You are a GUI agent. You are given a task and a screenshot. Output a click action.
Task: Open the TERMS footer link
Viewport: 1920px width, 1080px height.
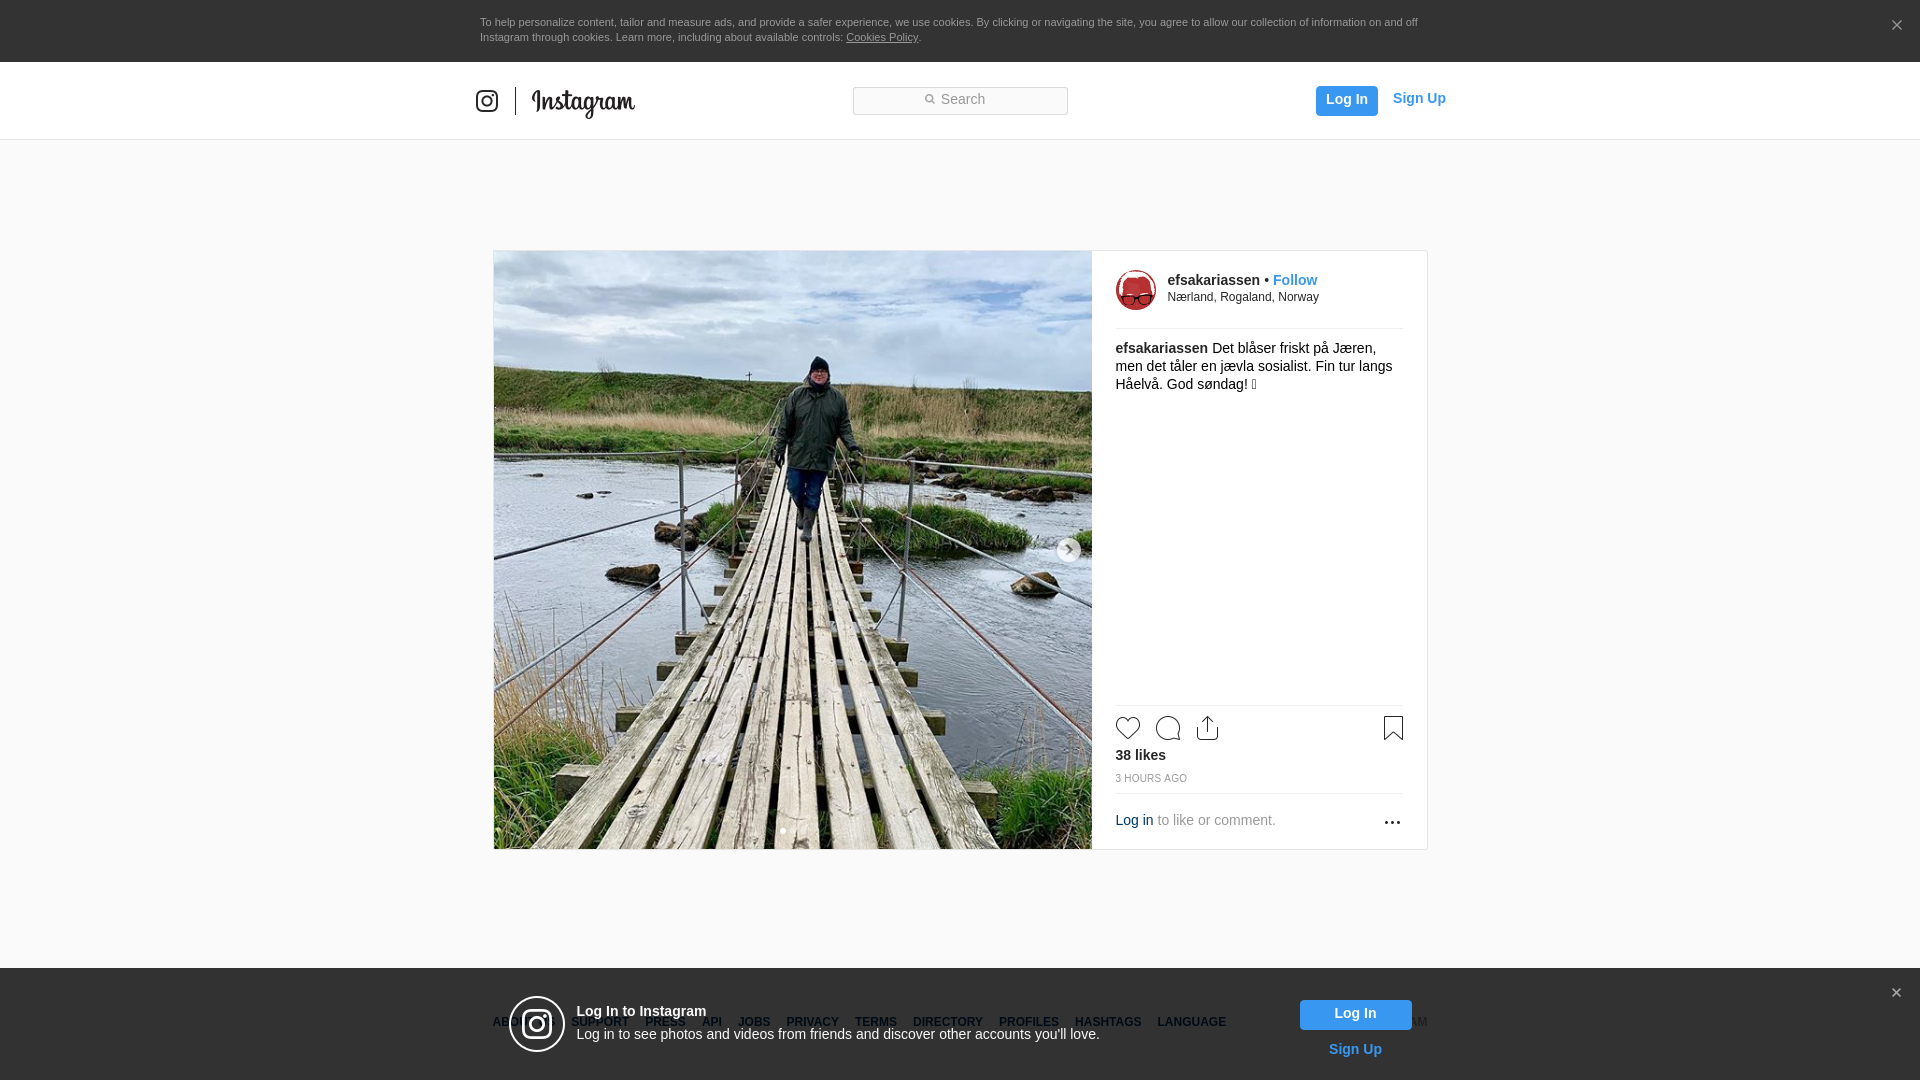[876, 1022]
